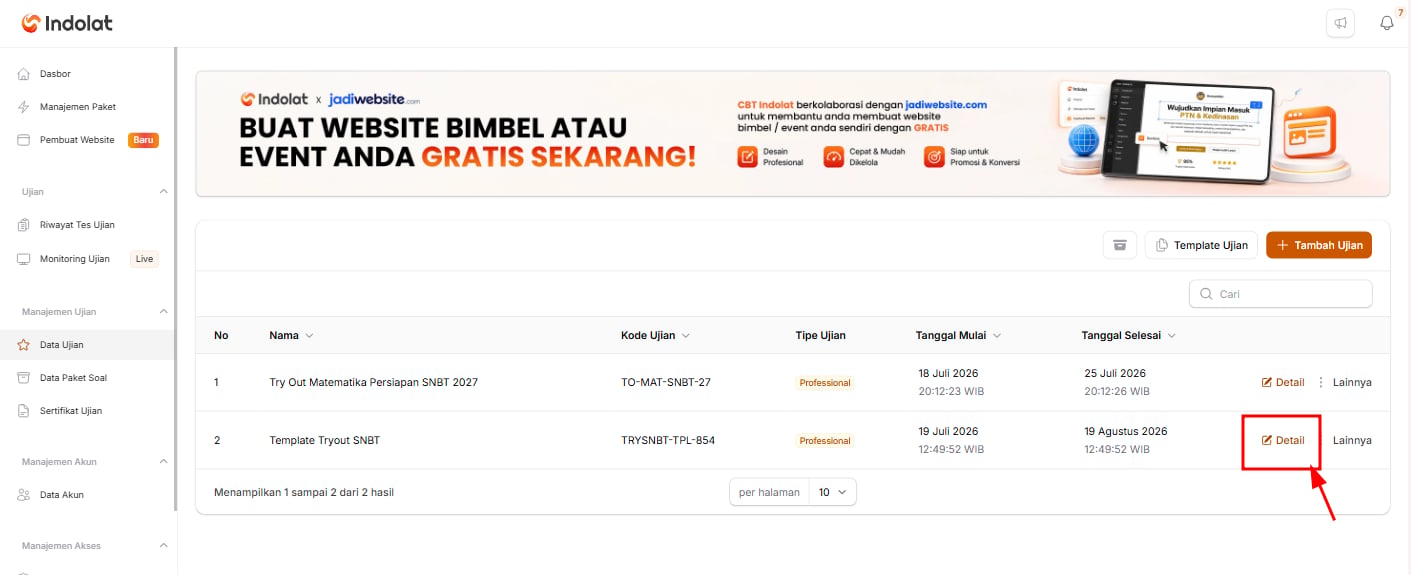Image resolution: width=1411 pixels, height=575 pixels.
Task: Open Data Akun menu item
Action: click(x=88, y=495)
